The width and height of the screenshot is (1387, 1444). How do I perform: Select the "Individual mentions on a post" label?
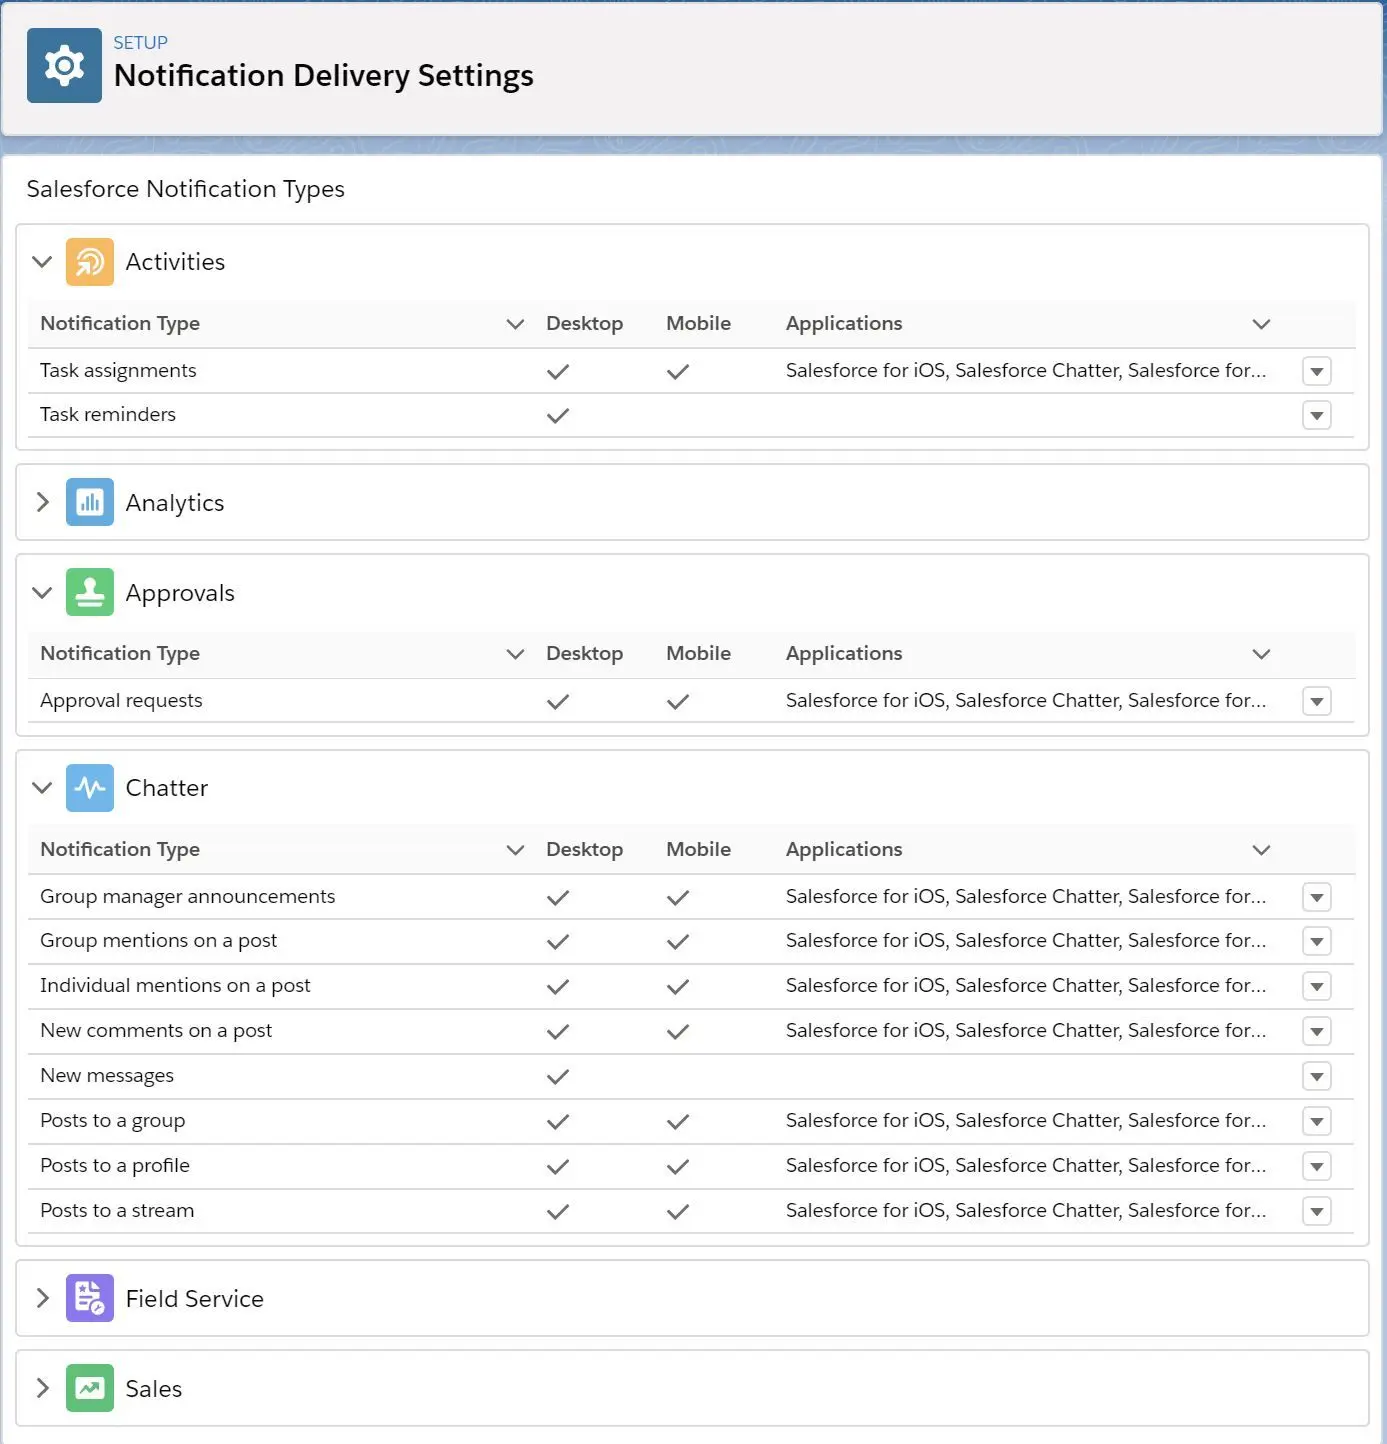point(175,986)
